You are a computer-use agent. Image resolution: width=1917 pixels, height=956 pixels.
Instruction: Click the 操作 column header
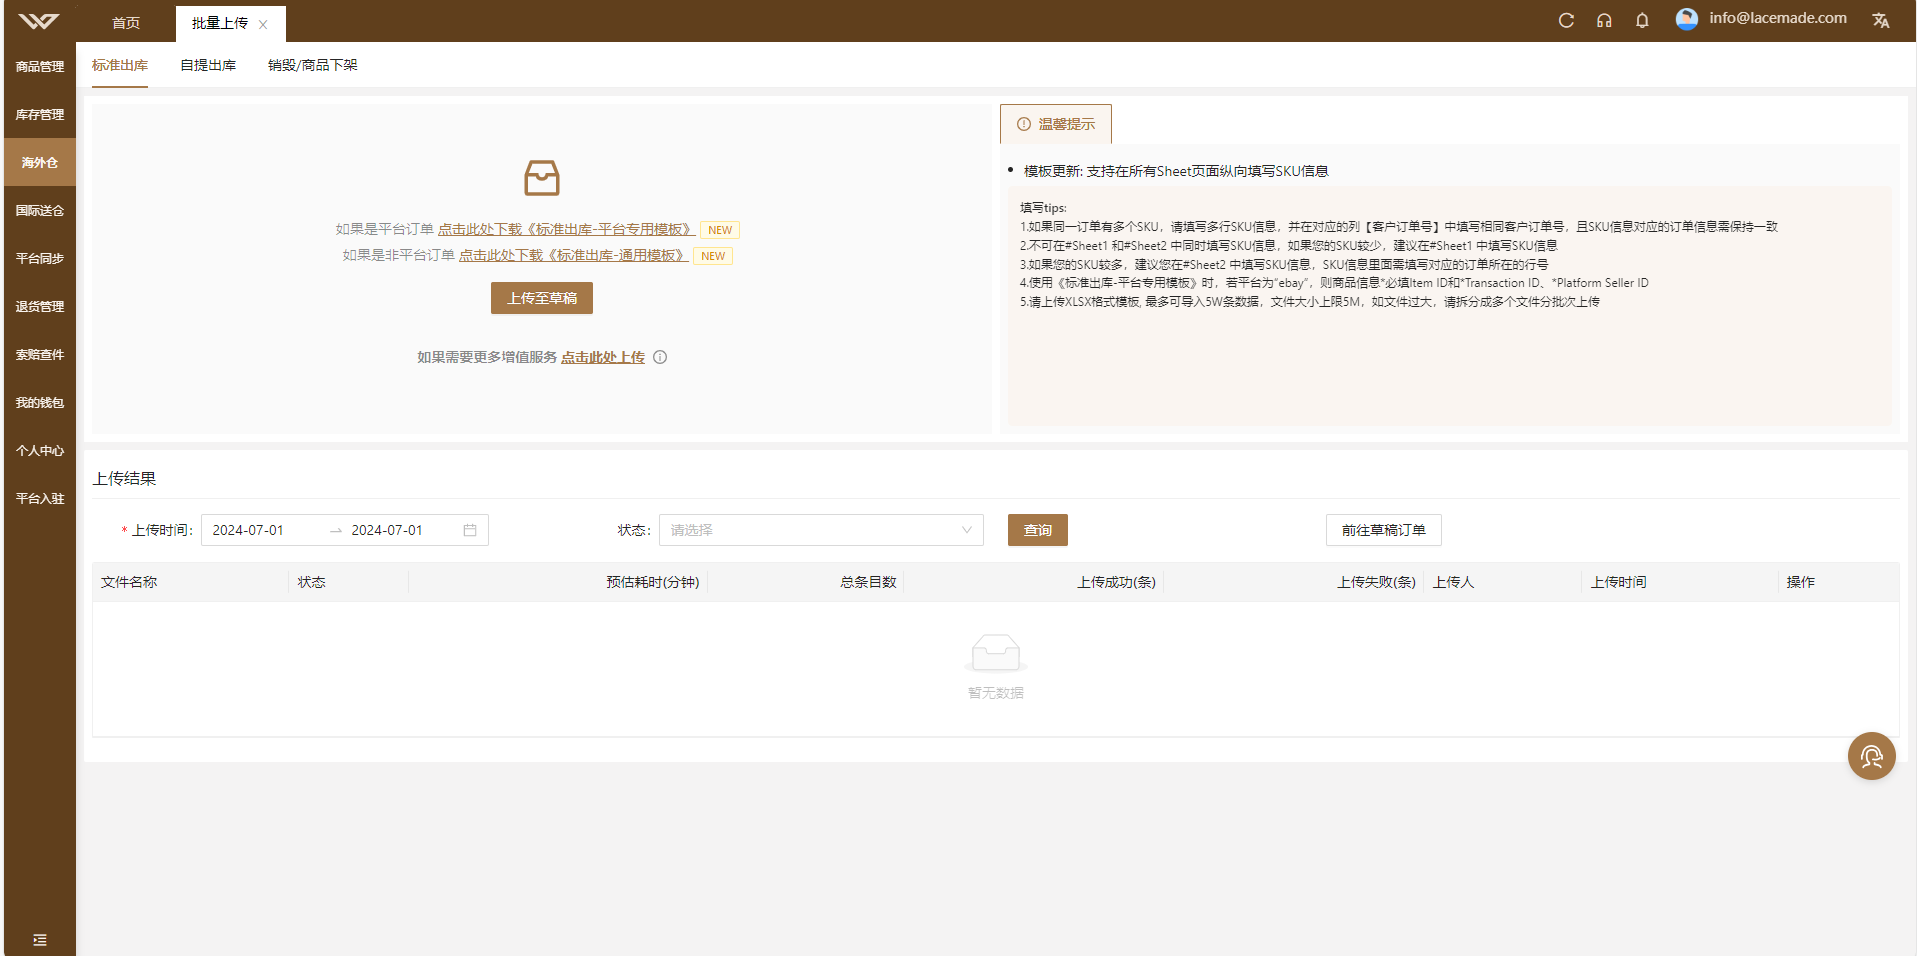point(1801,582)
